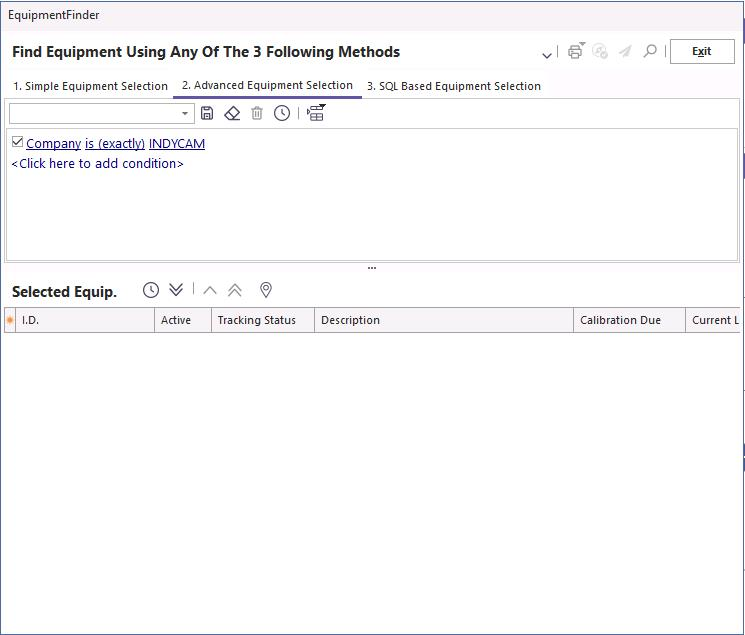This screenshot has height=635, width=745.
Task: Click the save filter disk icon
Action: [207, 113]
